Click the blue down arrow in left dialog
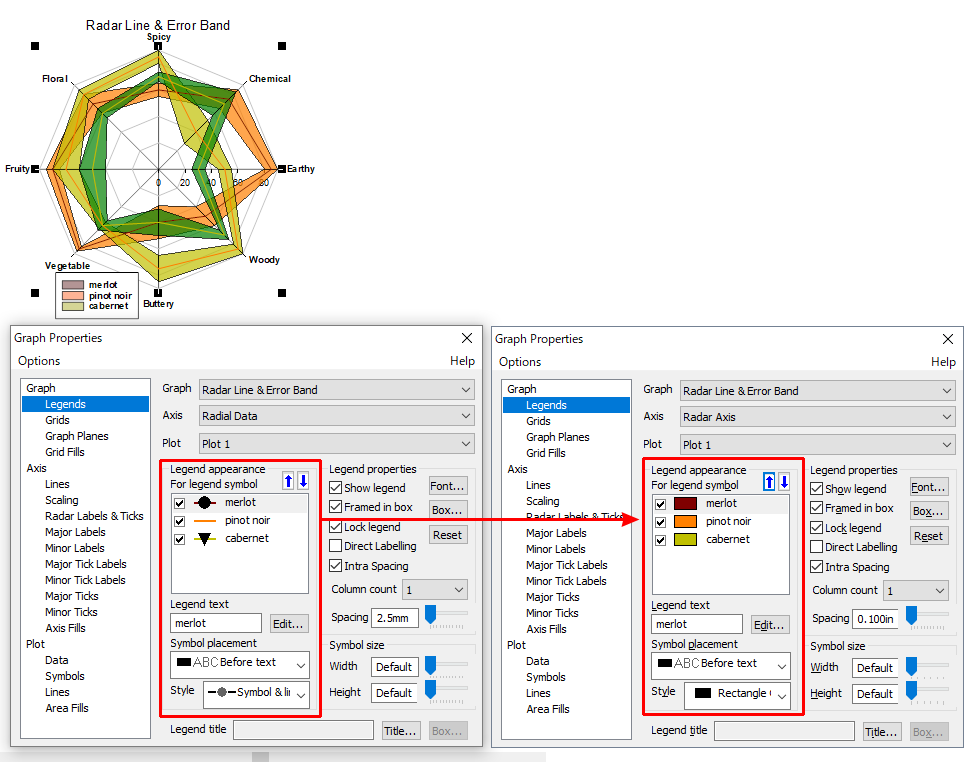Viewport: 974px width, 762px height. pyautogui.click(x=303, y=481)
